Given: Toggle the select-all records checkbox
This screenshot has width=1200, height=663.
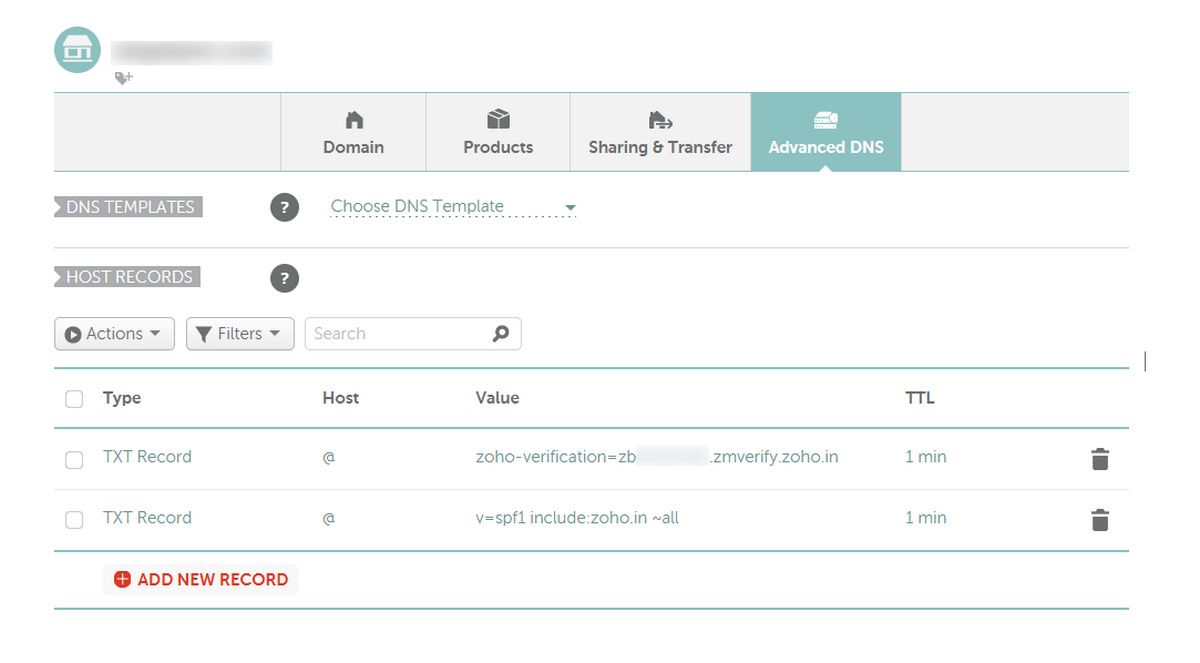Looking at the screenshot, I should [74, 398].
